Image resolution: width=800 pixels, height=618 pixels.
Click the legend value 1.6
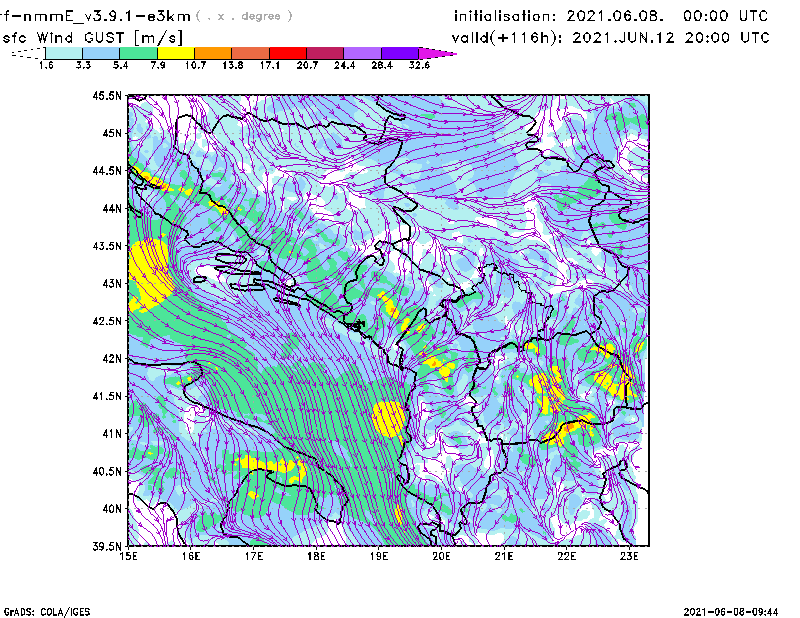point(46,65)
